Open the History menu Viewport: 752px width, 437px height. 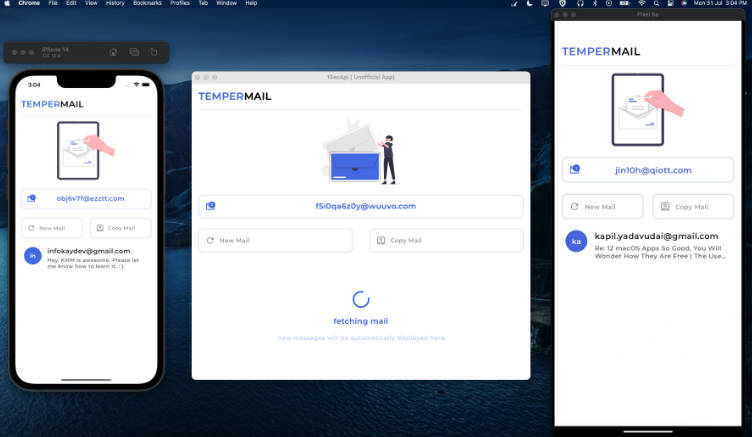(x=115, y=3)
